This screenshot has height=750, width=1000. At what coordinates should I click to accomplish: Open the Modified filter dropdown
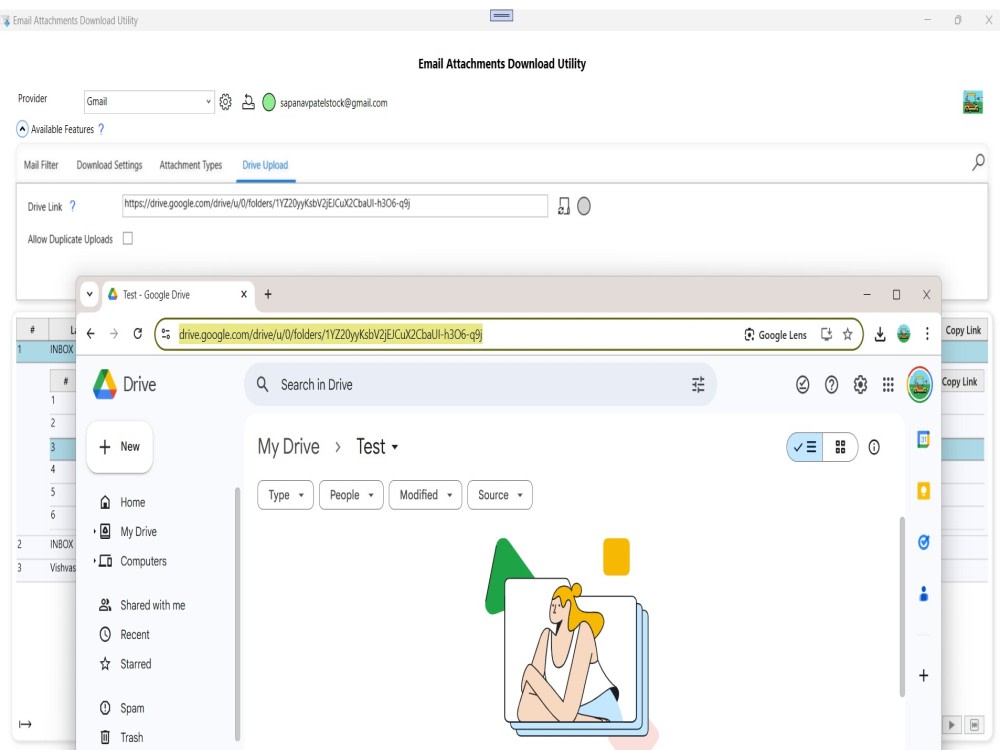click(x=425, y=495)
